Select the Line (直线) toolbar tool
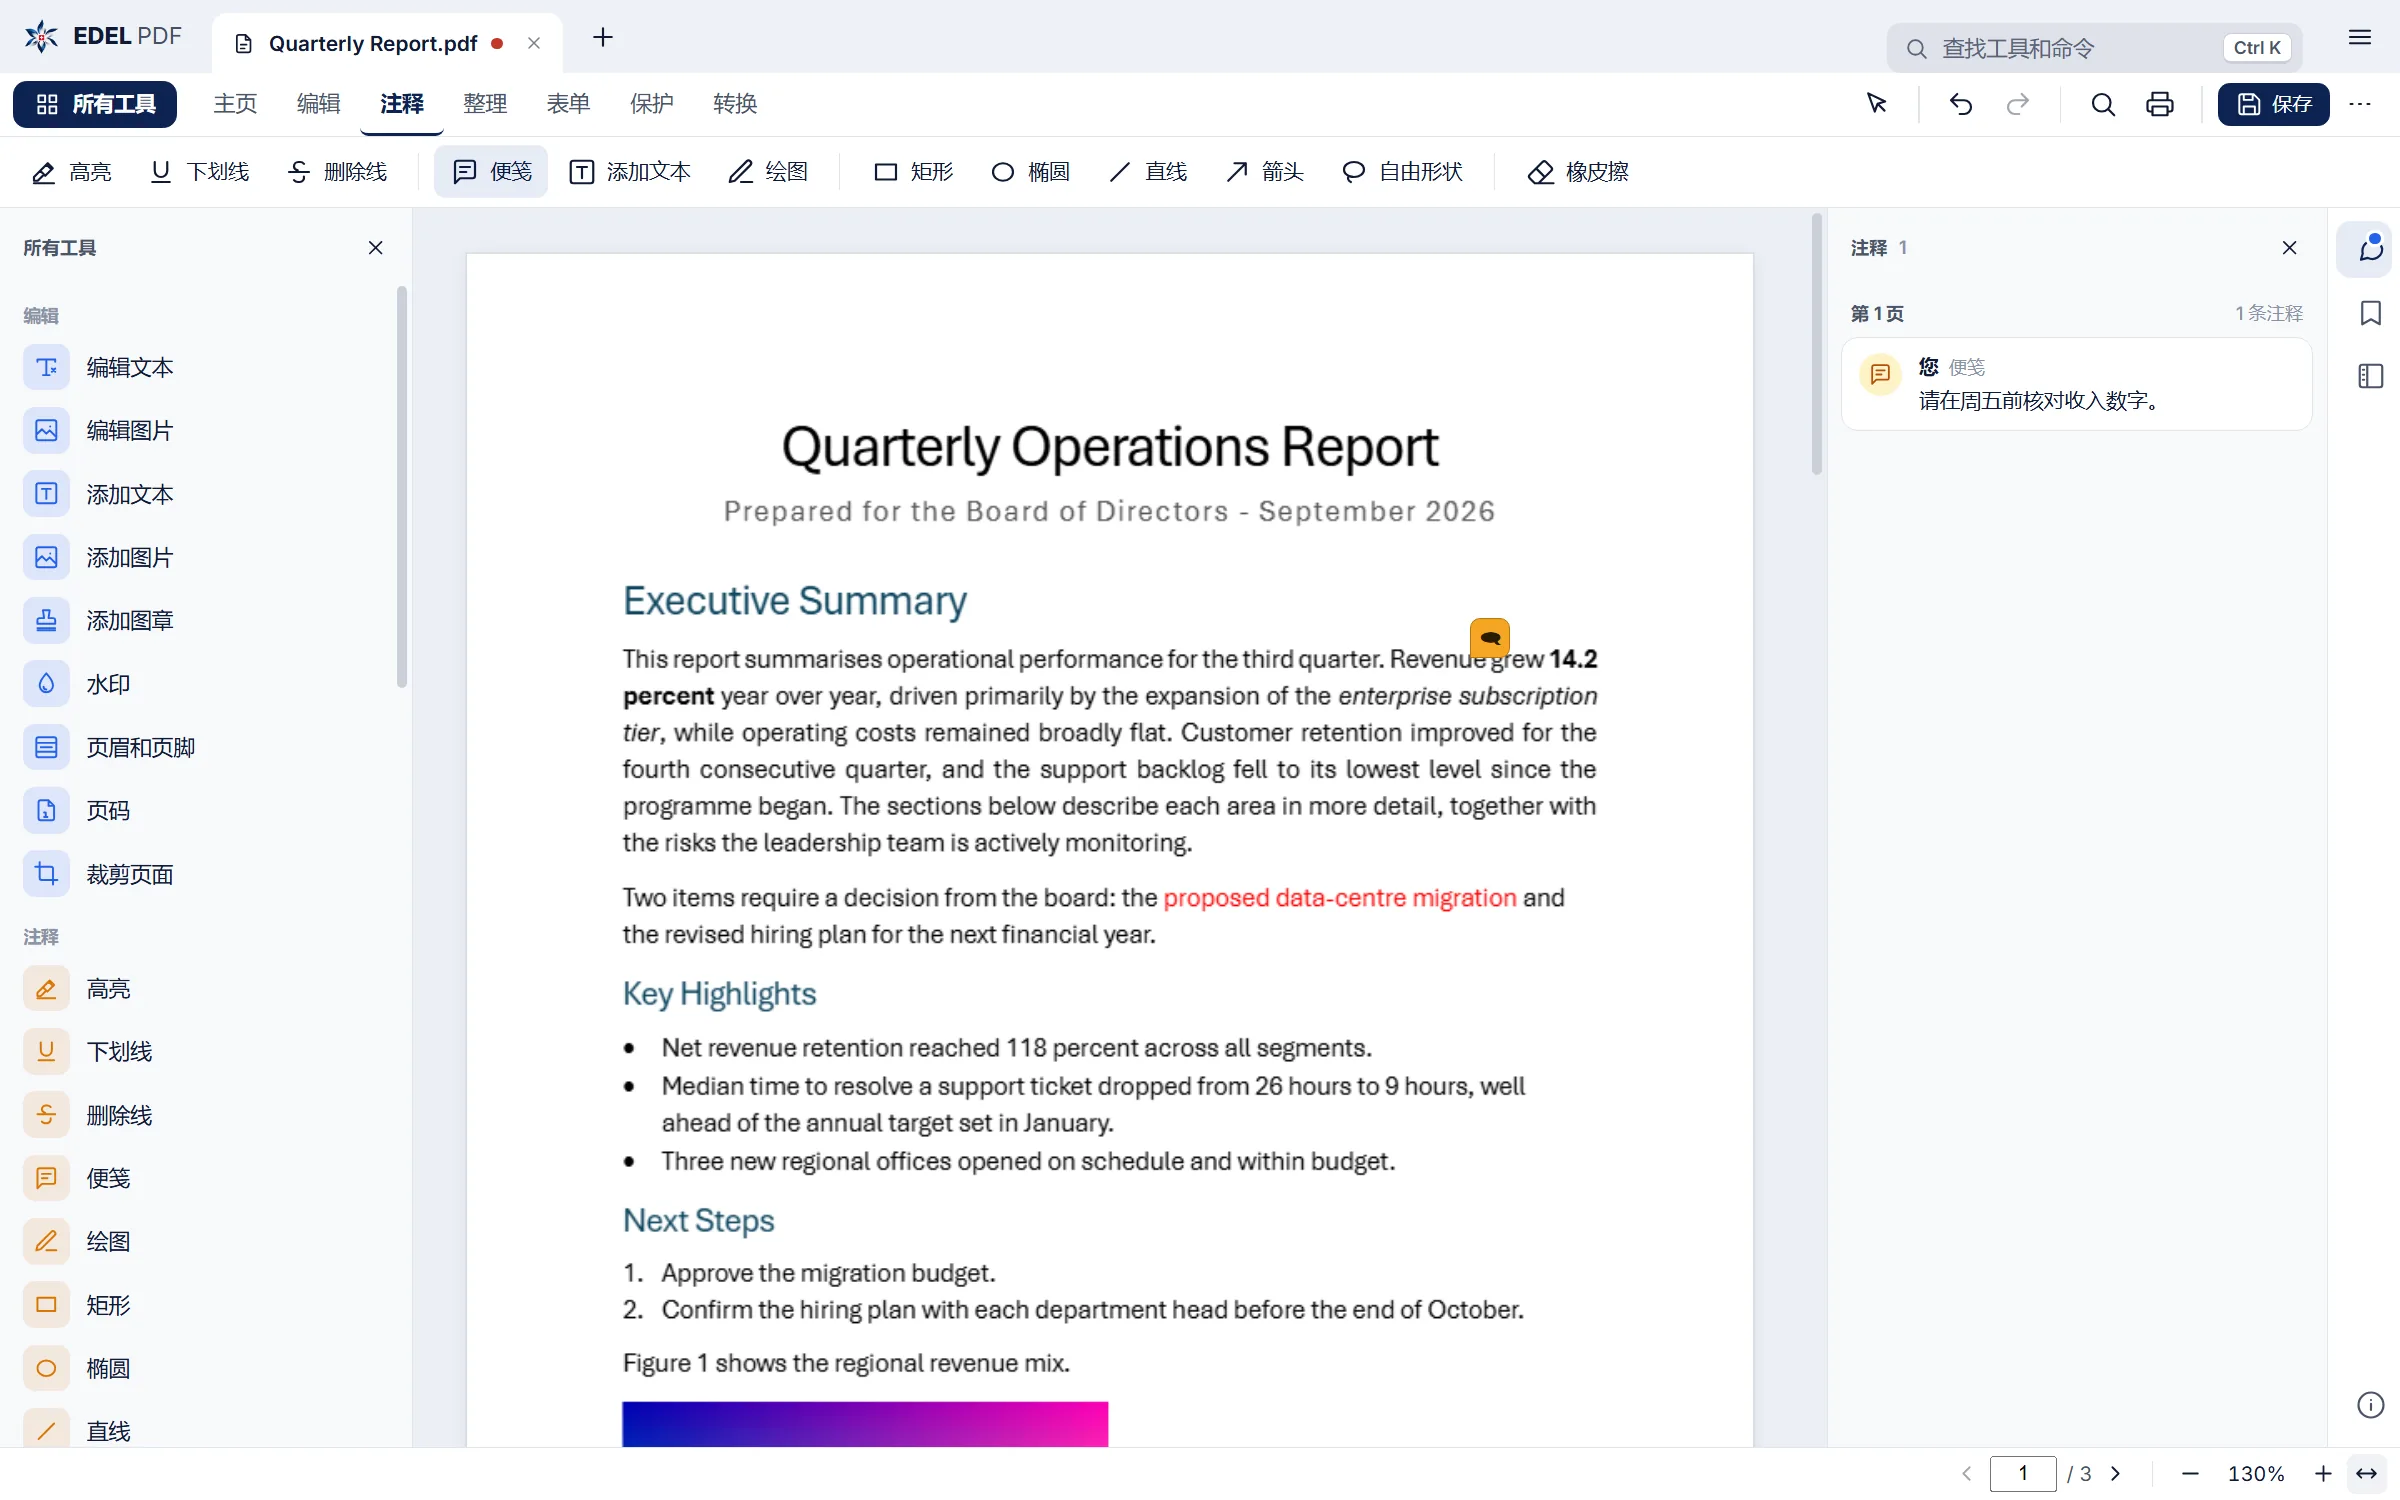The width and height of the screenshot is (2400, 1500). [x=1147, y=172]
